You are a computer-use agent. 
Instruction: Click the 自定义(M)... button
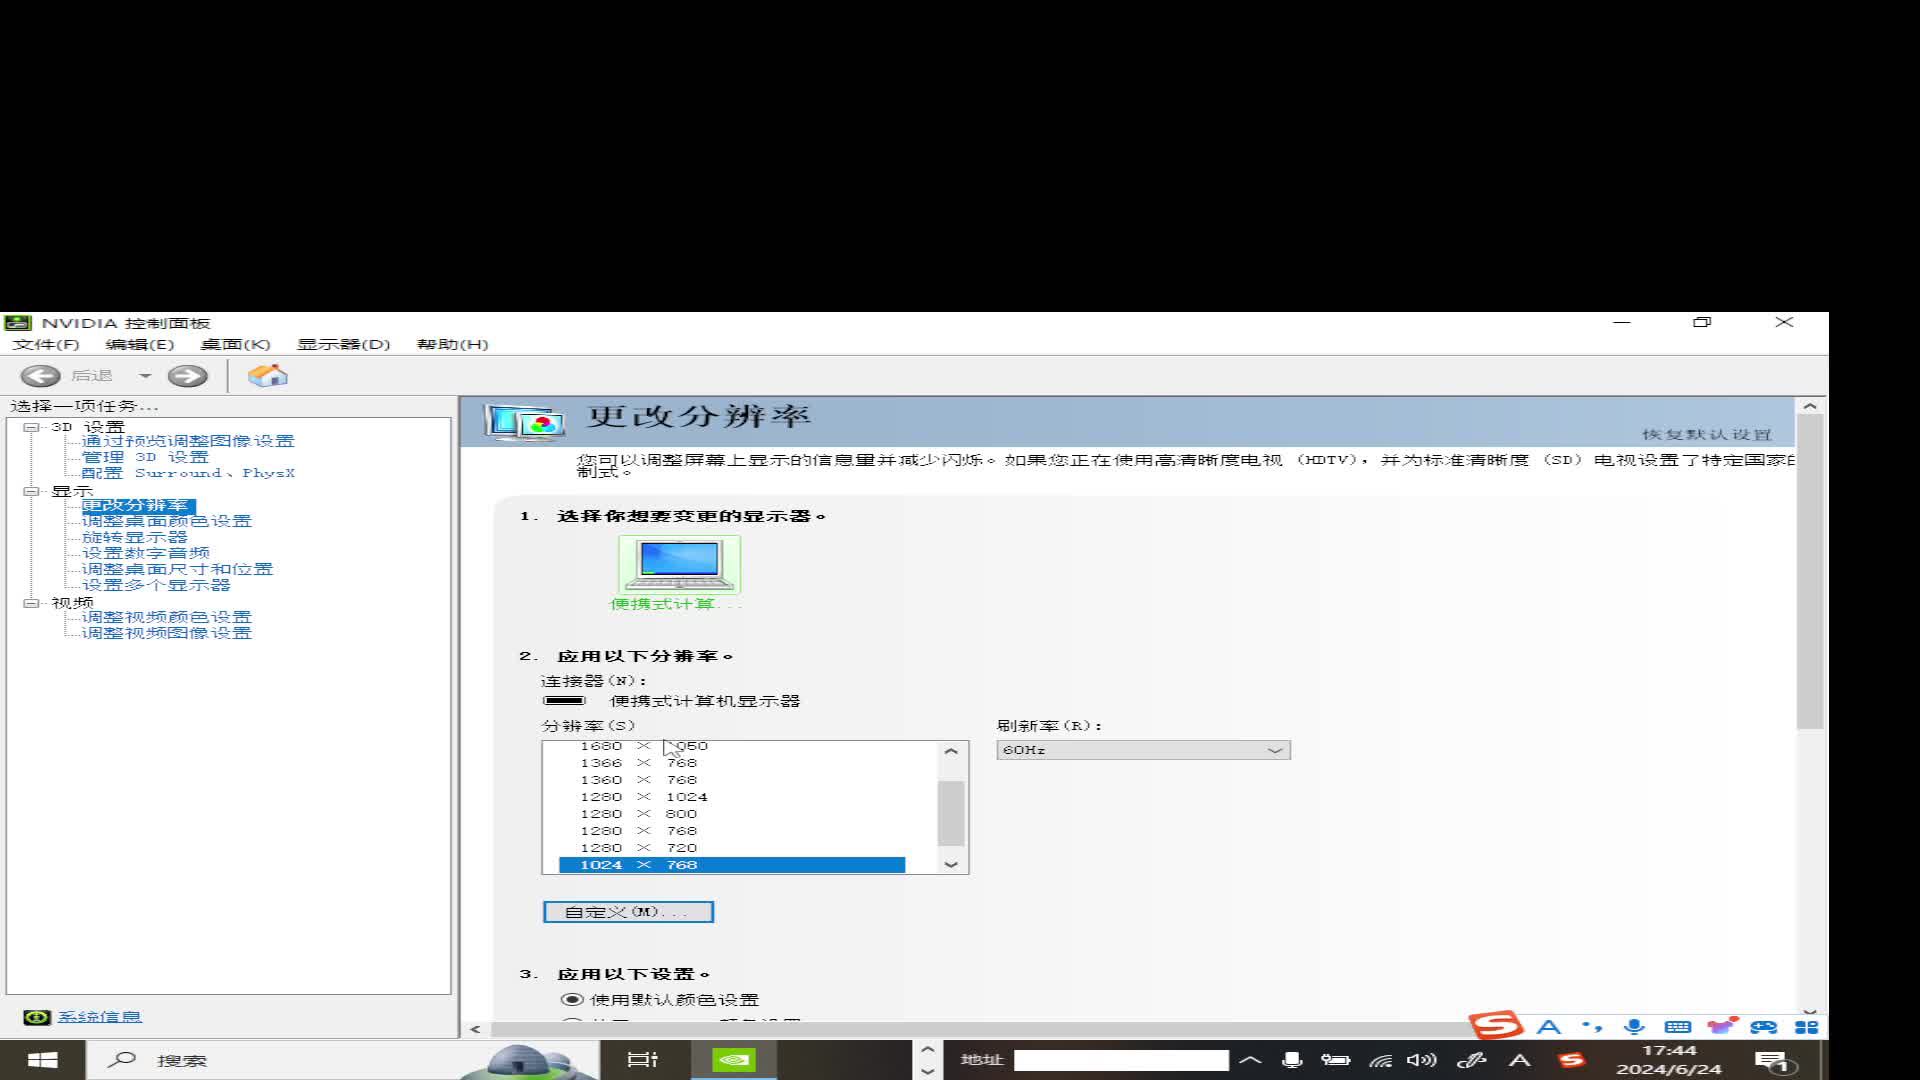coord(628,912)
